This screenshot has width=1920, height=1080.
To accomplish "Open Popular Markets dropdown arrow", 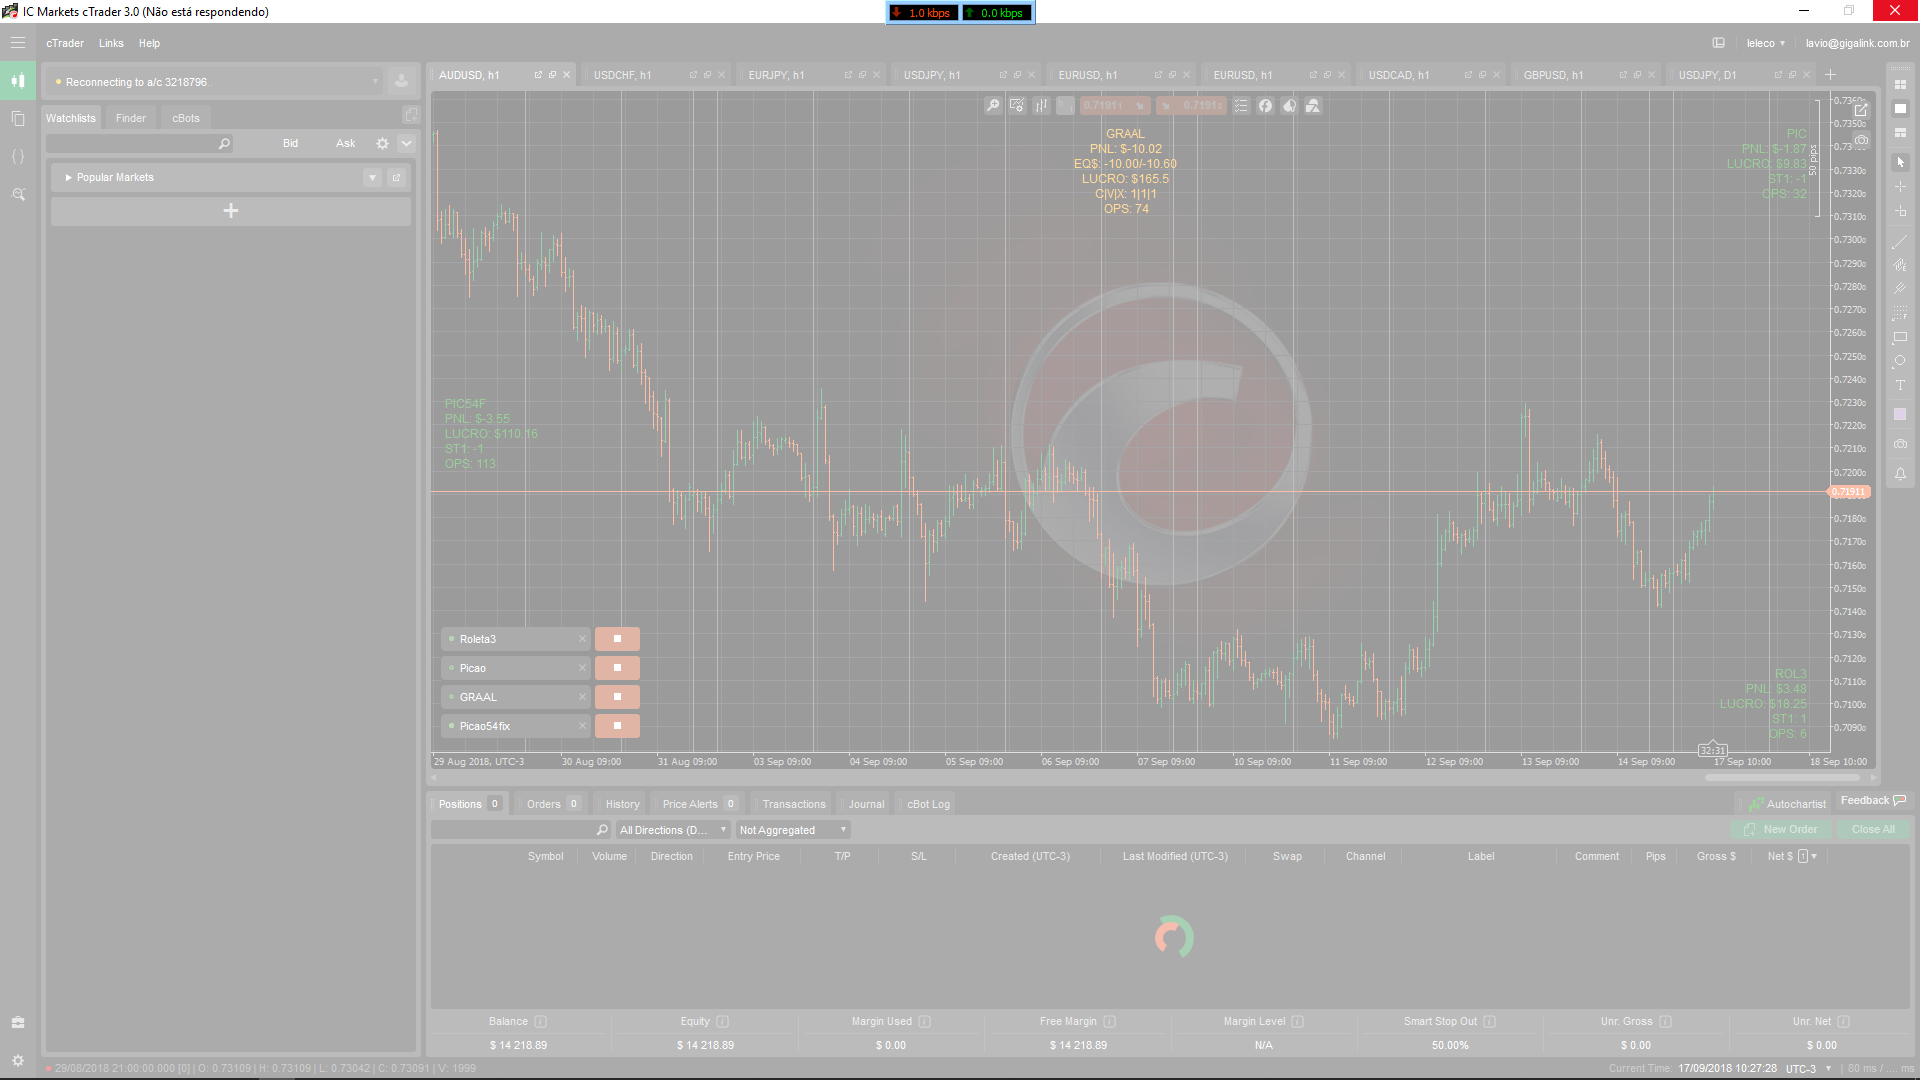I will pyautogui.click(x=372, y=178).
